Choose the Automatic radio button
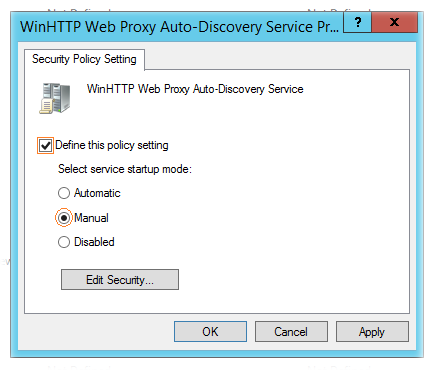432x370 pixels. pos(64,193)
